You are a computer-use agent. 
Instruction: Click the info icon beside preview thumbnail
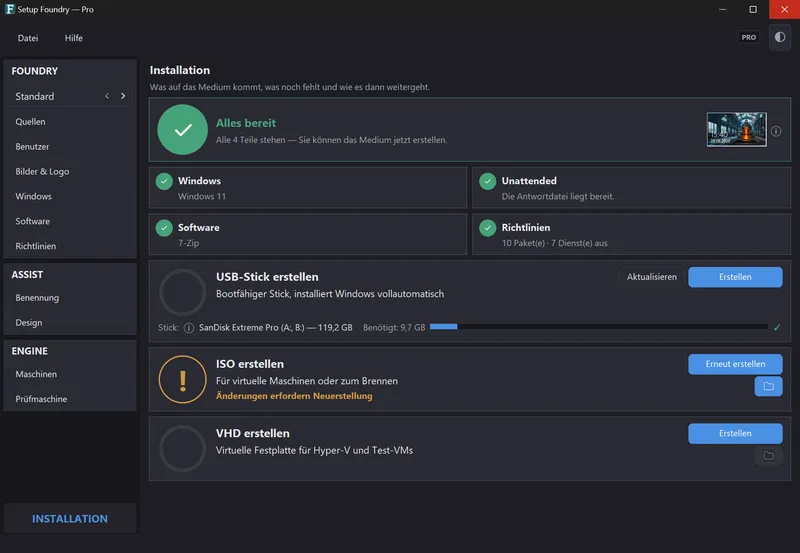pos(776,131)
